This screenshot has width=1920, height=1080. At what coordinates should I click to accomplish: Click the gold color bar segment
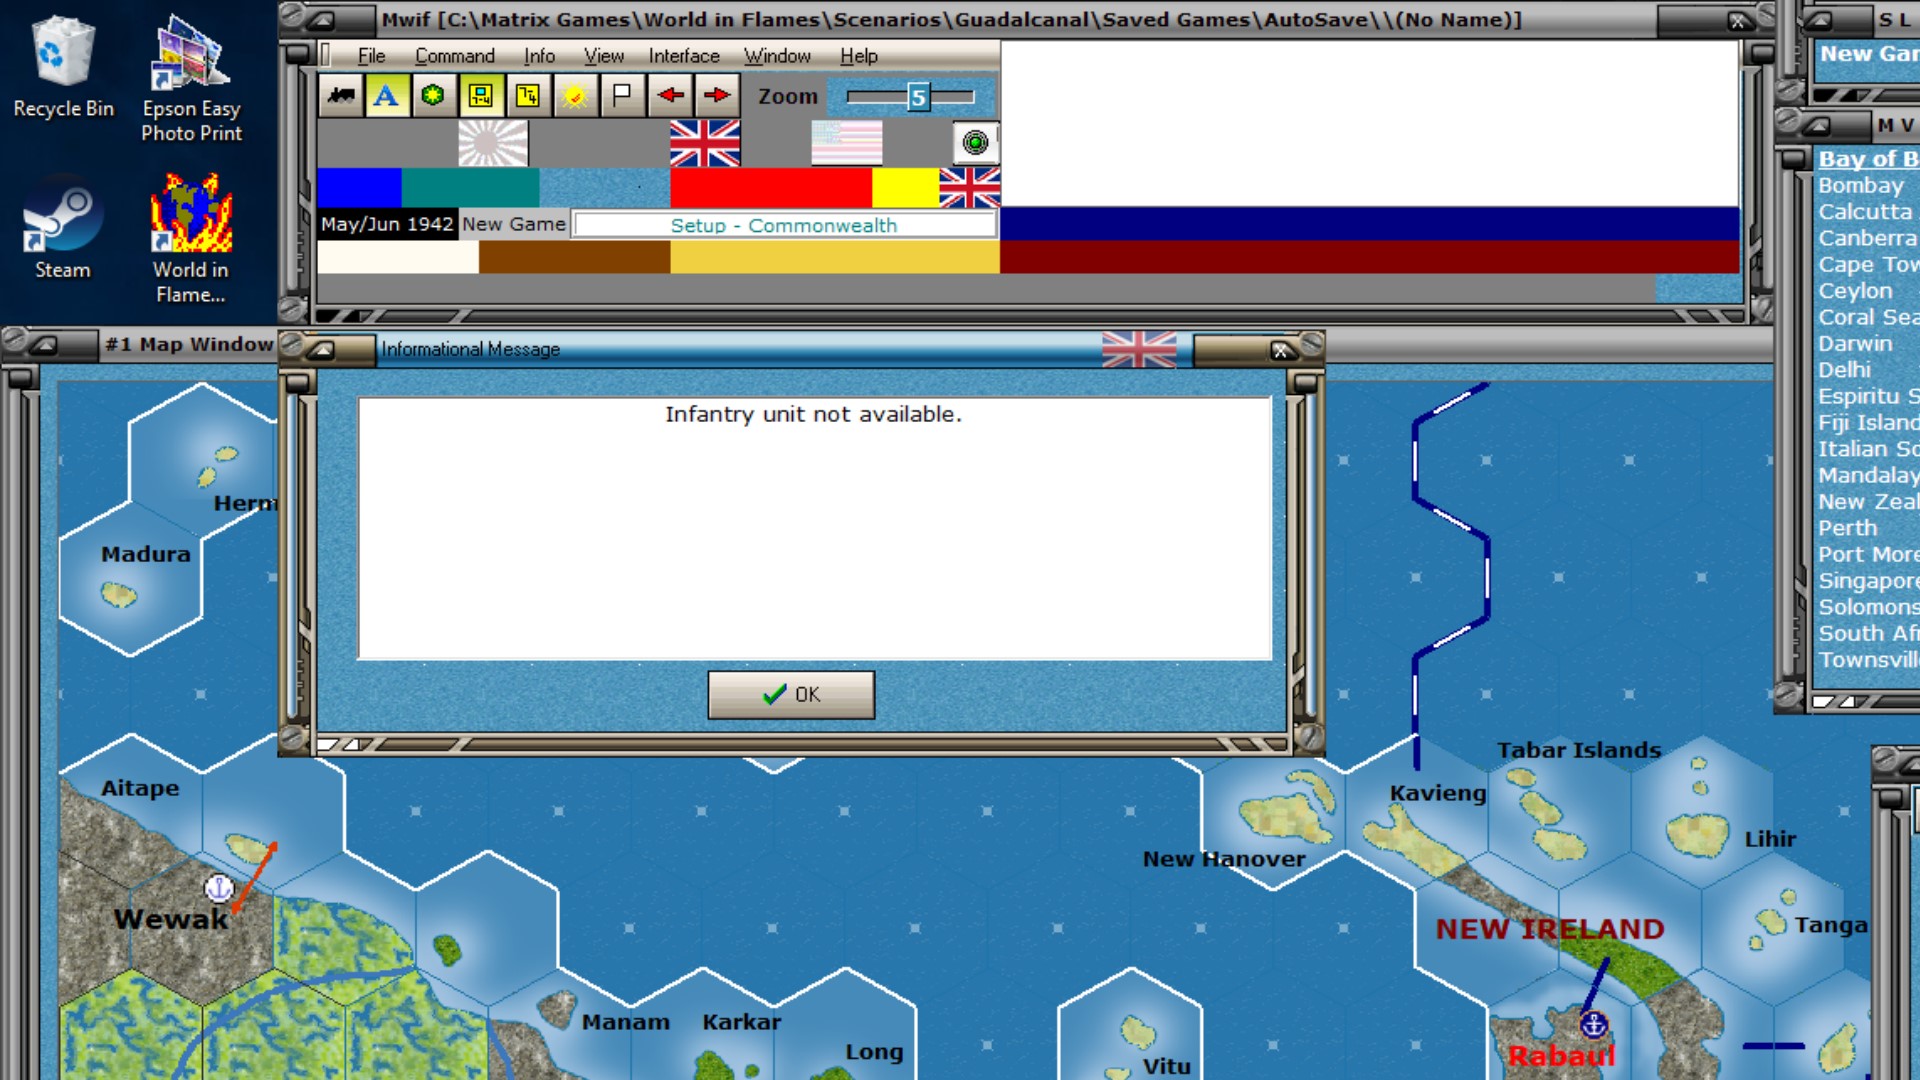(x=835, y=257)
